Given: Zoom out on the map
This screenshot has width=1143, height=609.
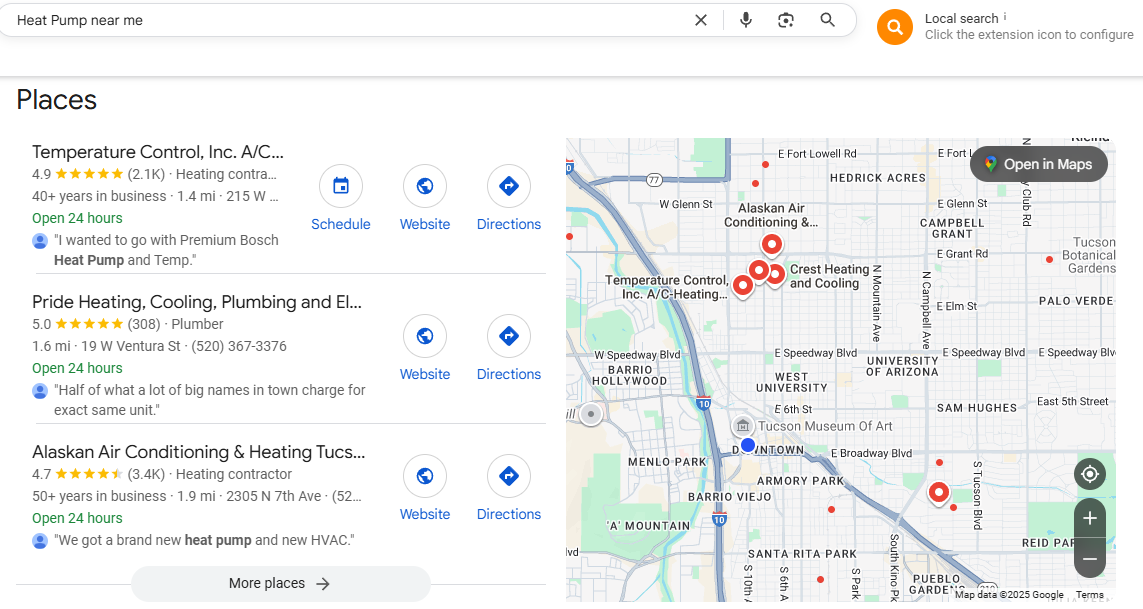Looking at the screenshot, I should click(x=1089, y=559).
